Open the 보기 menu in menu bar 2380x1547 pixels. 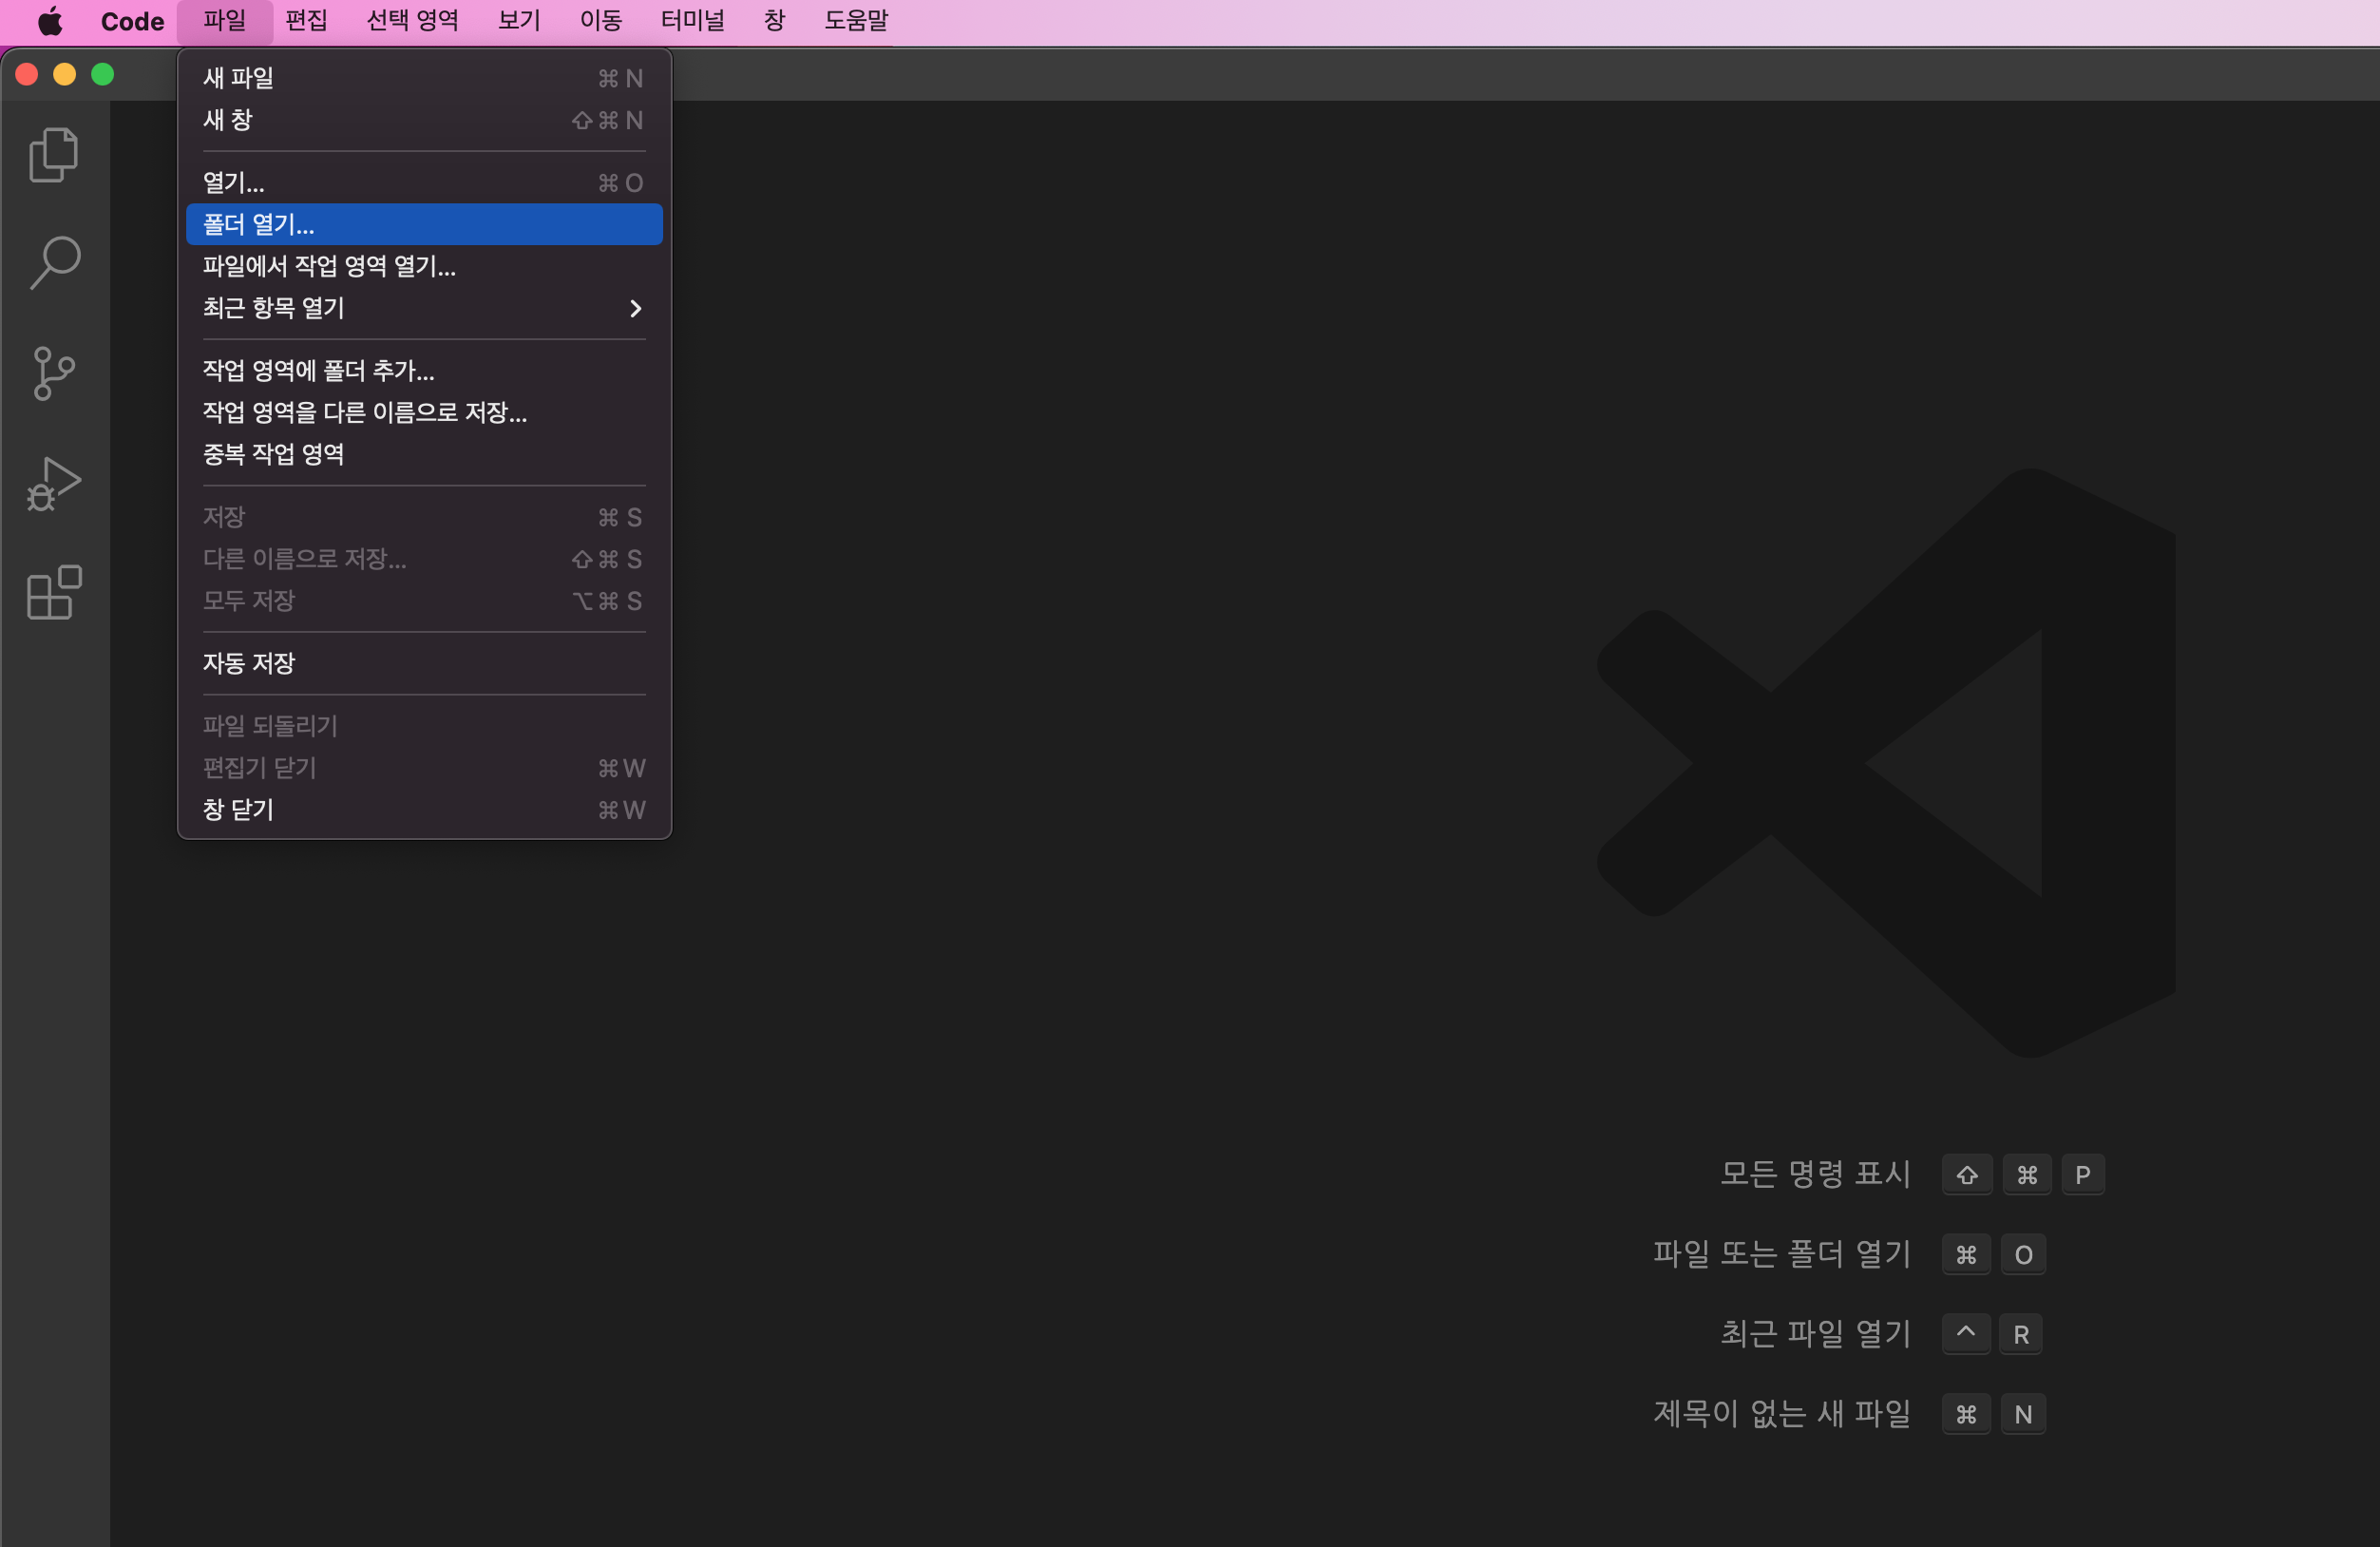pos(519,21)
